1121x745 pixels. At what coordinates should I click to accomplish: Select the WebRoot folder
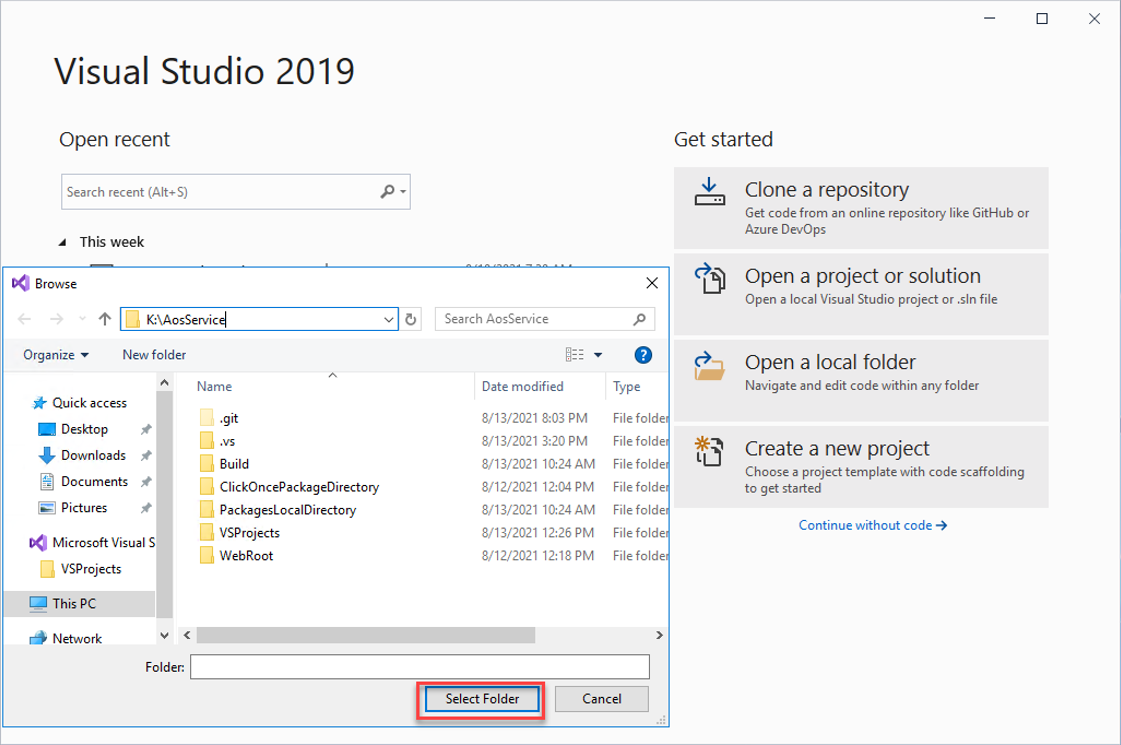click(246, 556)
